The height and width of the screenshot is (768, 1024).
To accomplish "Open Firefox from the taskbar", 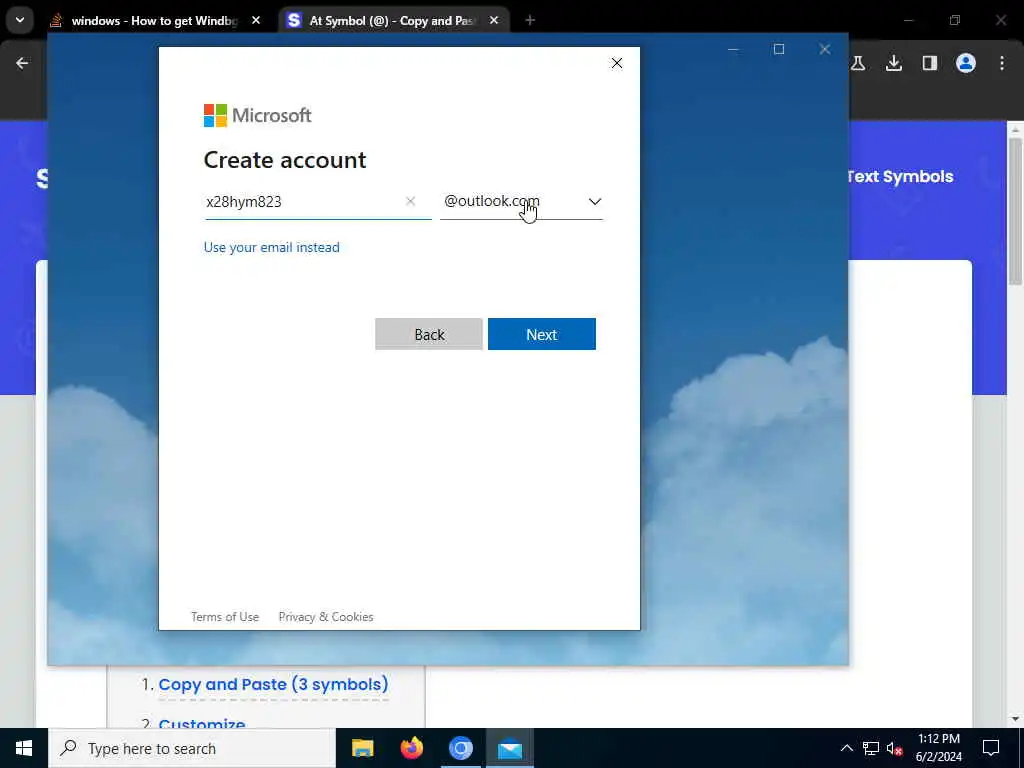I will tap(411, 748).
